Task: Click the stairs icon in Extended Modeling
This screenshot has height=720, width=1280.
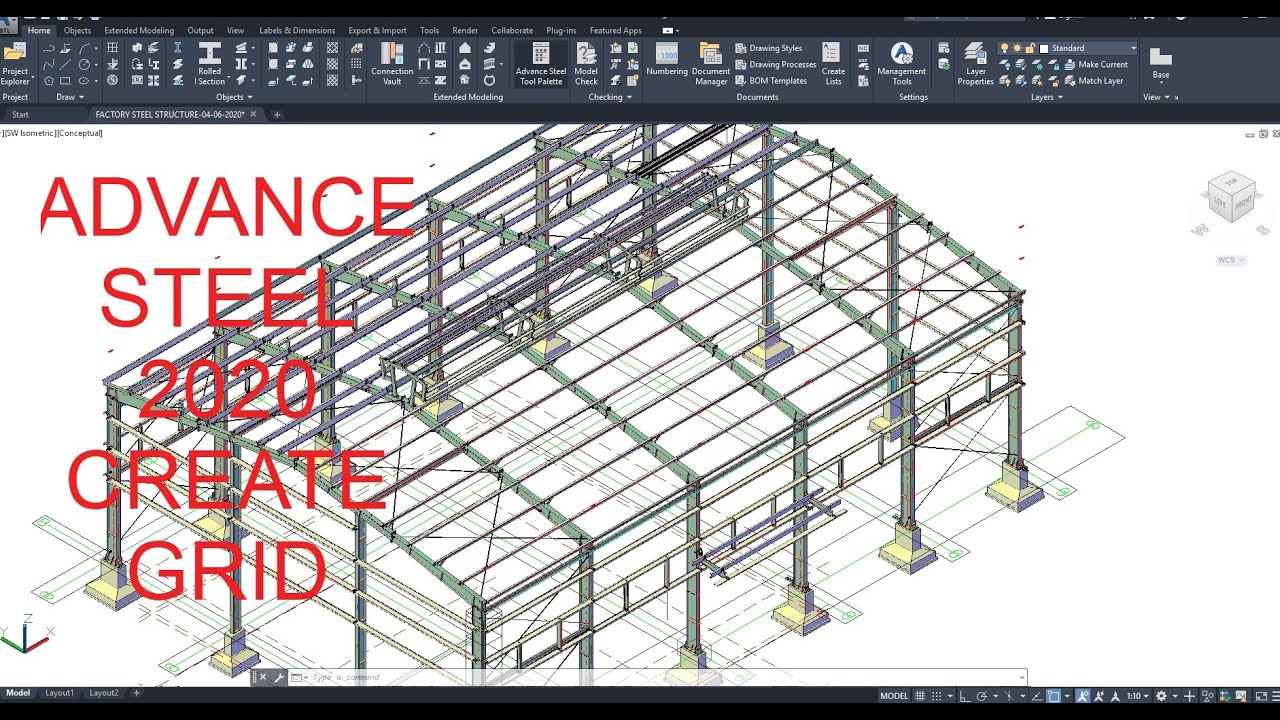Action: tap(489, 48)
